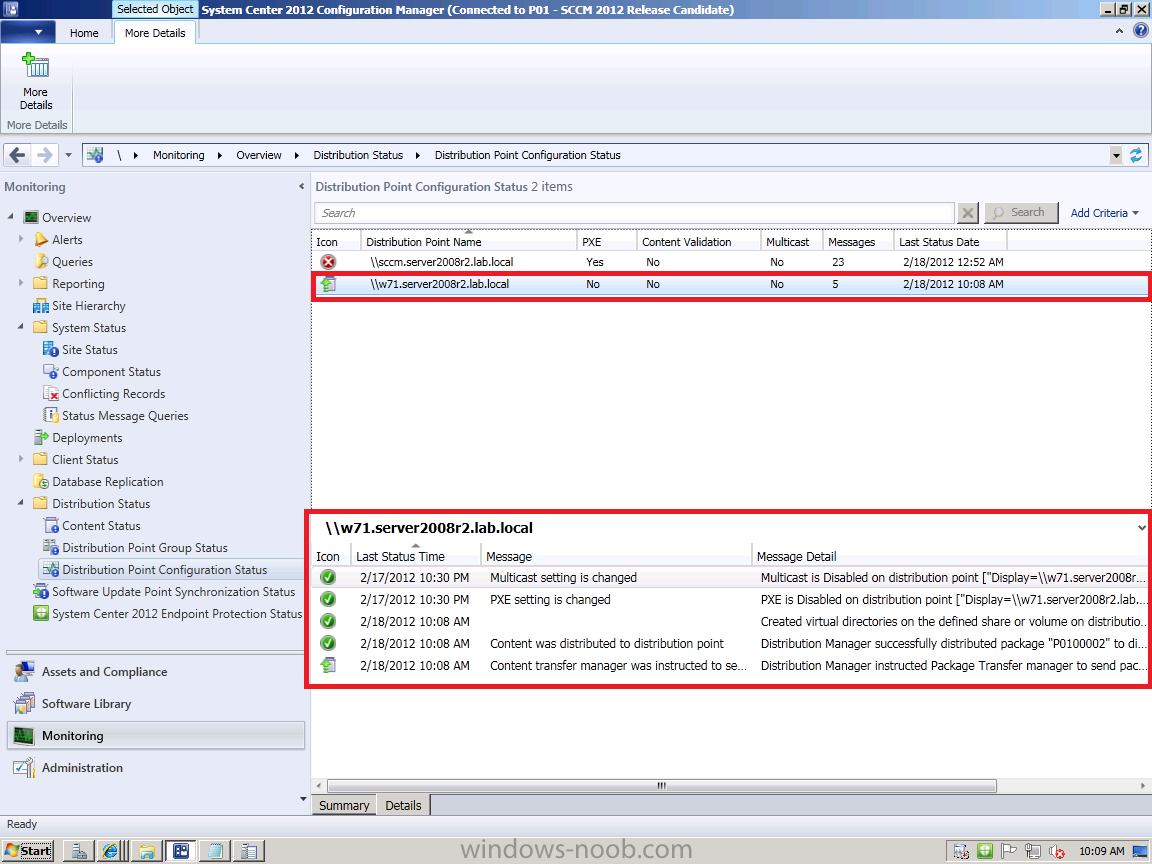Click the Queries node icon
This screenshot has height=864, width=1152.
point(41,262)
